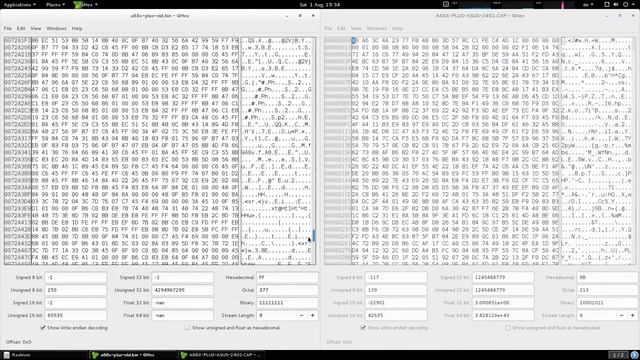Open the clock showing Sat 1 Aug
Image resolution: width=640 pixels, height=360 pixels.
click(320, 4)
